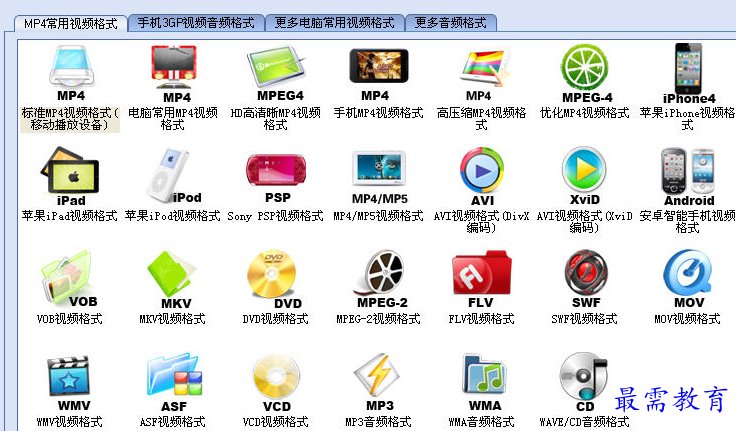Viewport: 736px width, 431px height.
Task: Open the 更多音频格式 tab
Action: click(x=451, y=23)
